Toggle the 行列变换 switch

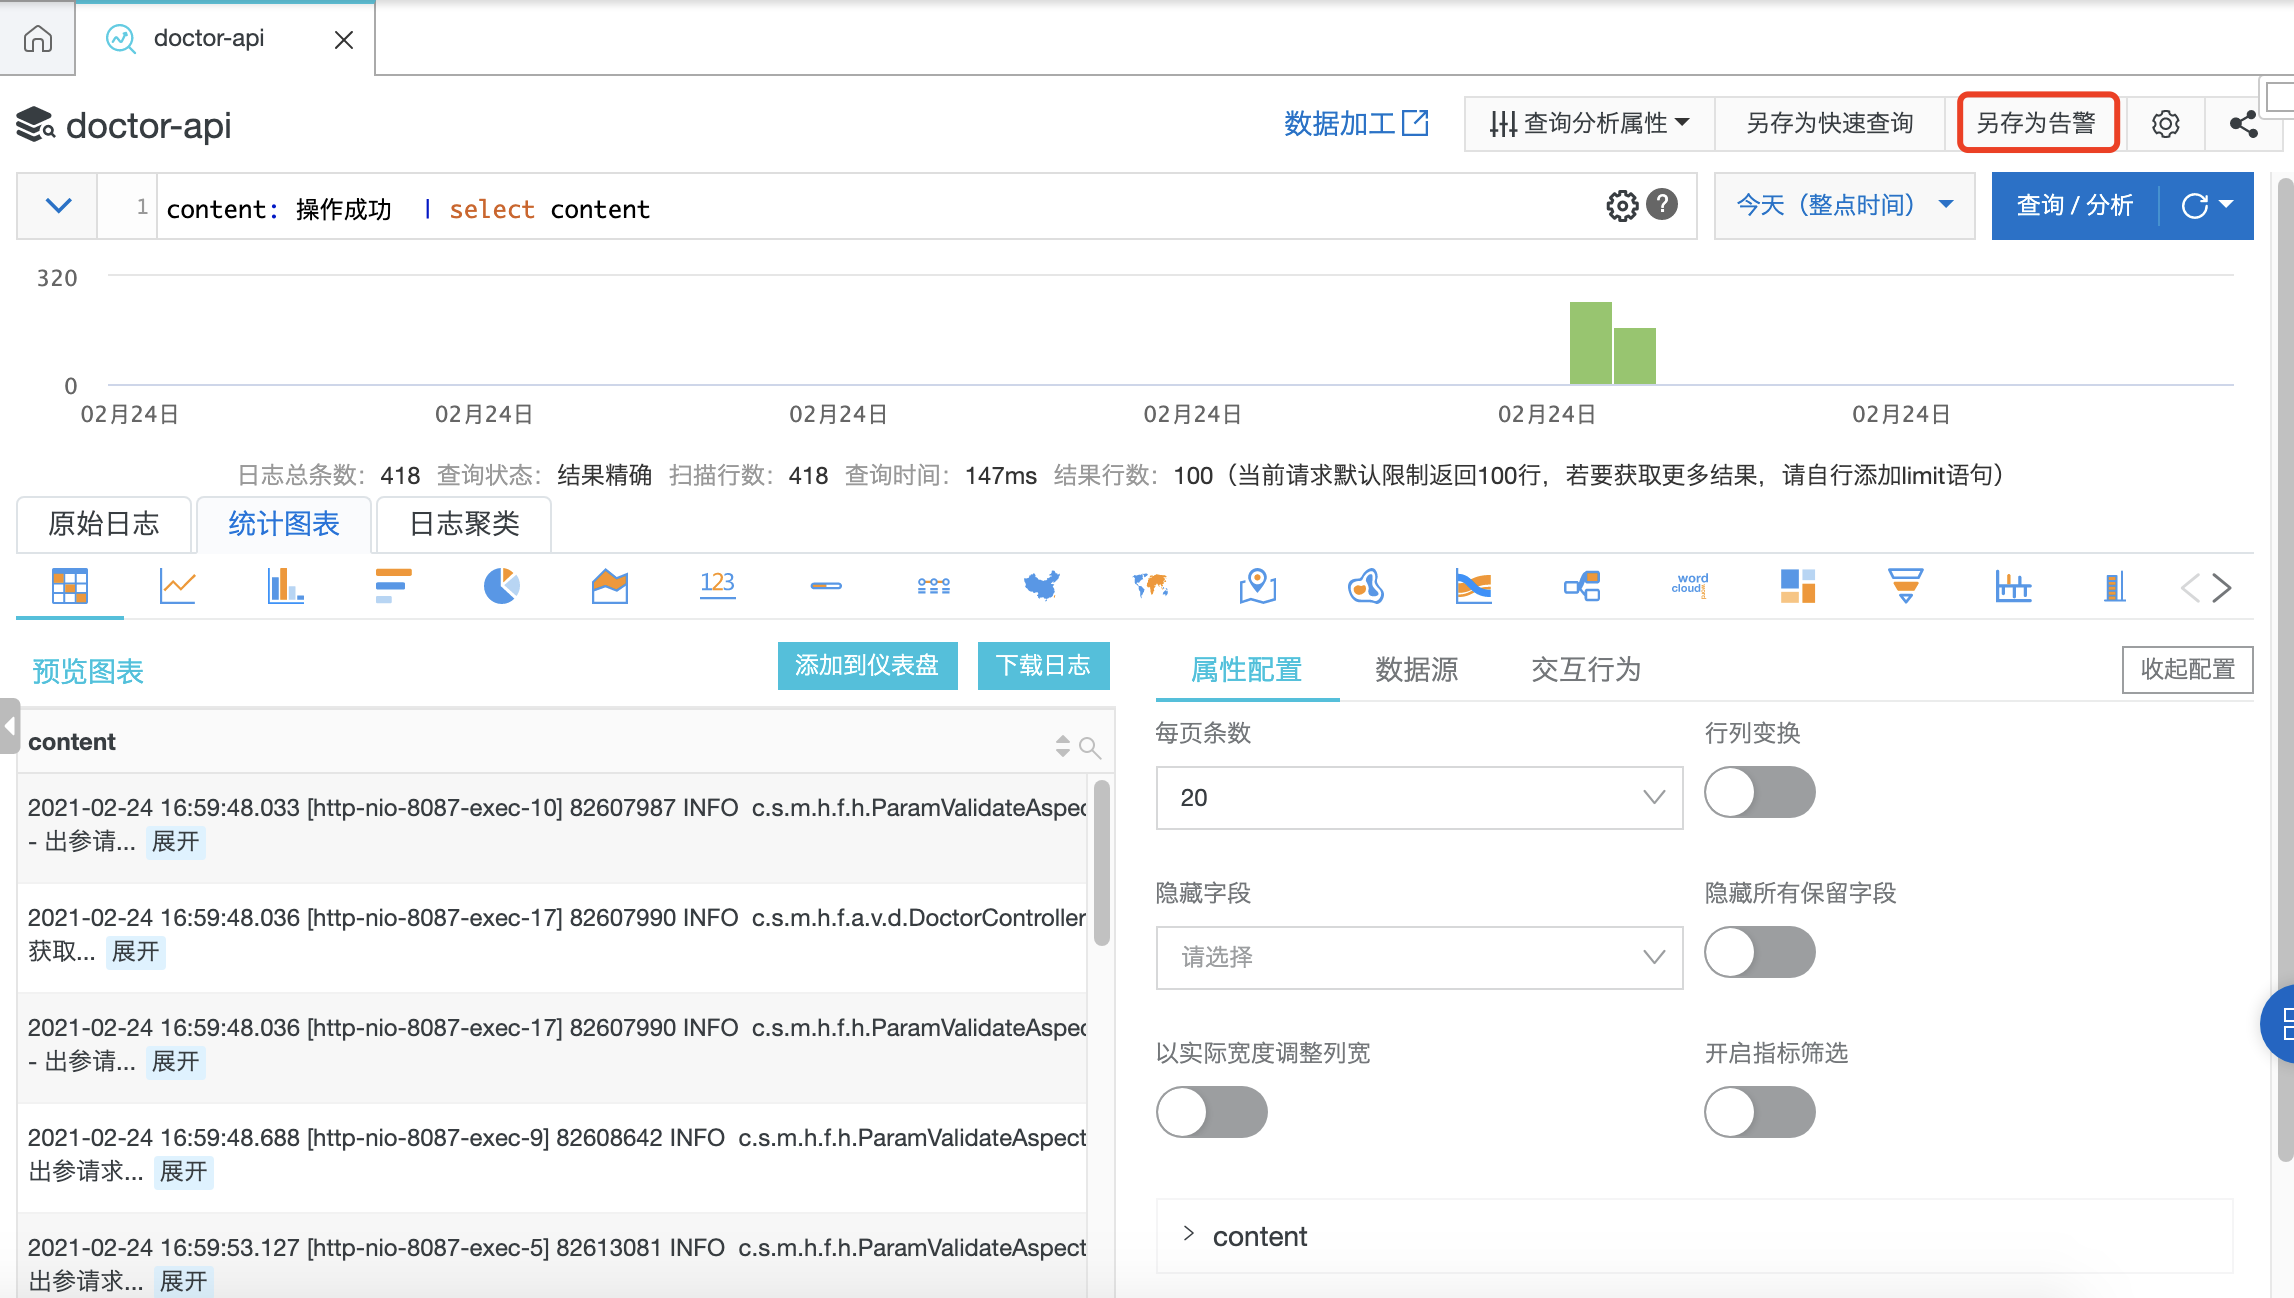pos(1759,793)
